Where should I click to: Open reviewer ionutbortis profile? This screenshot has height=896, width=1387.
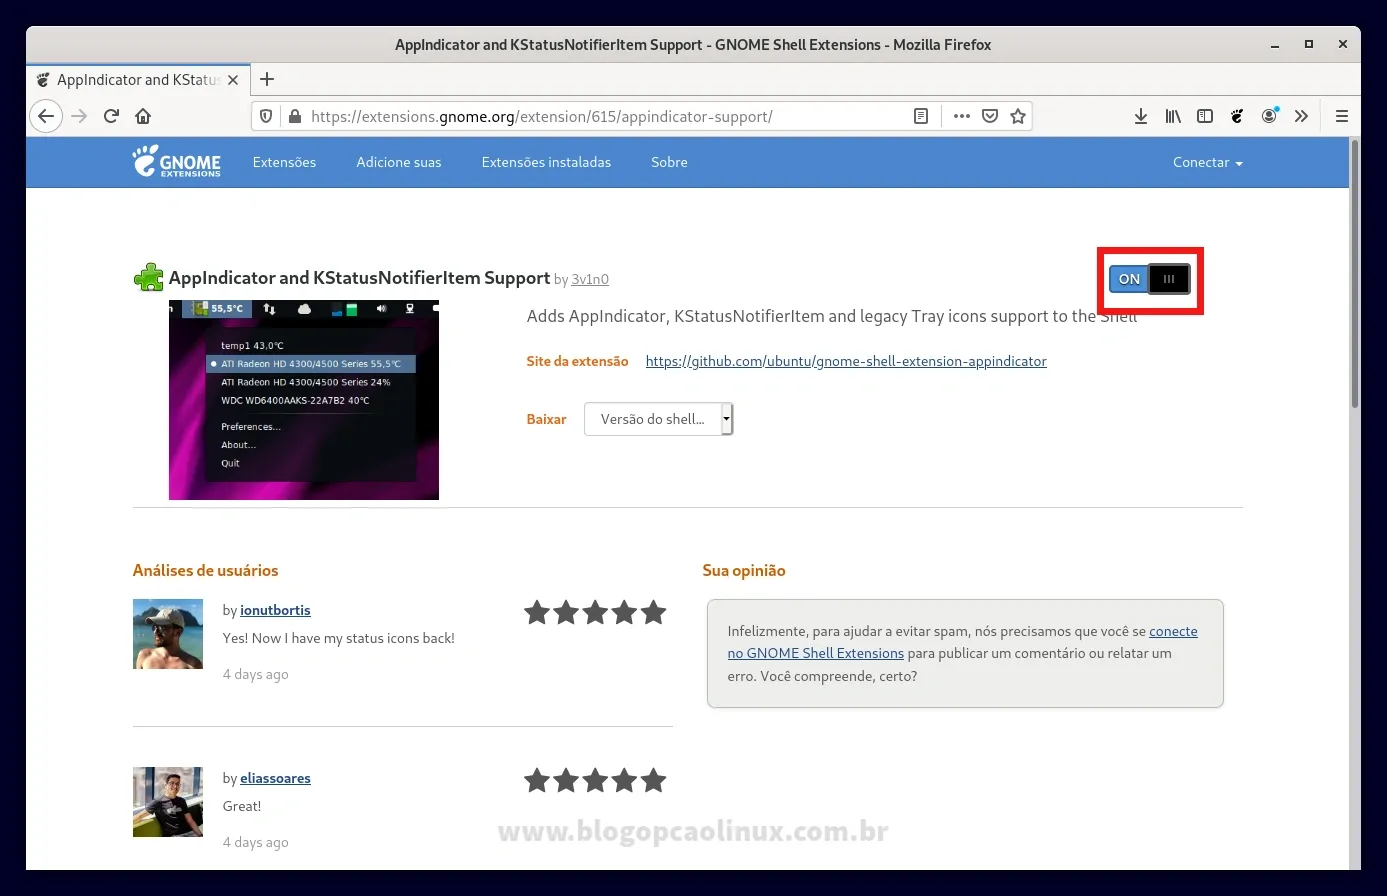[x=275, y=610]
